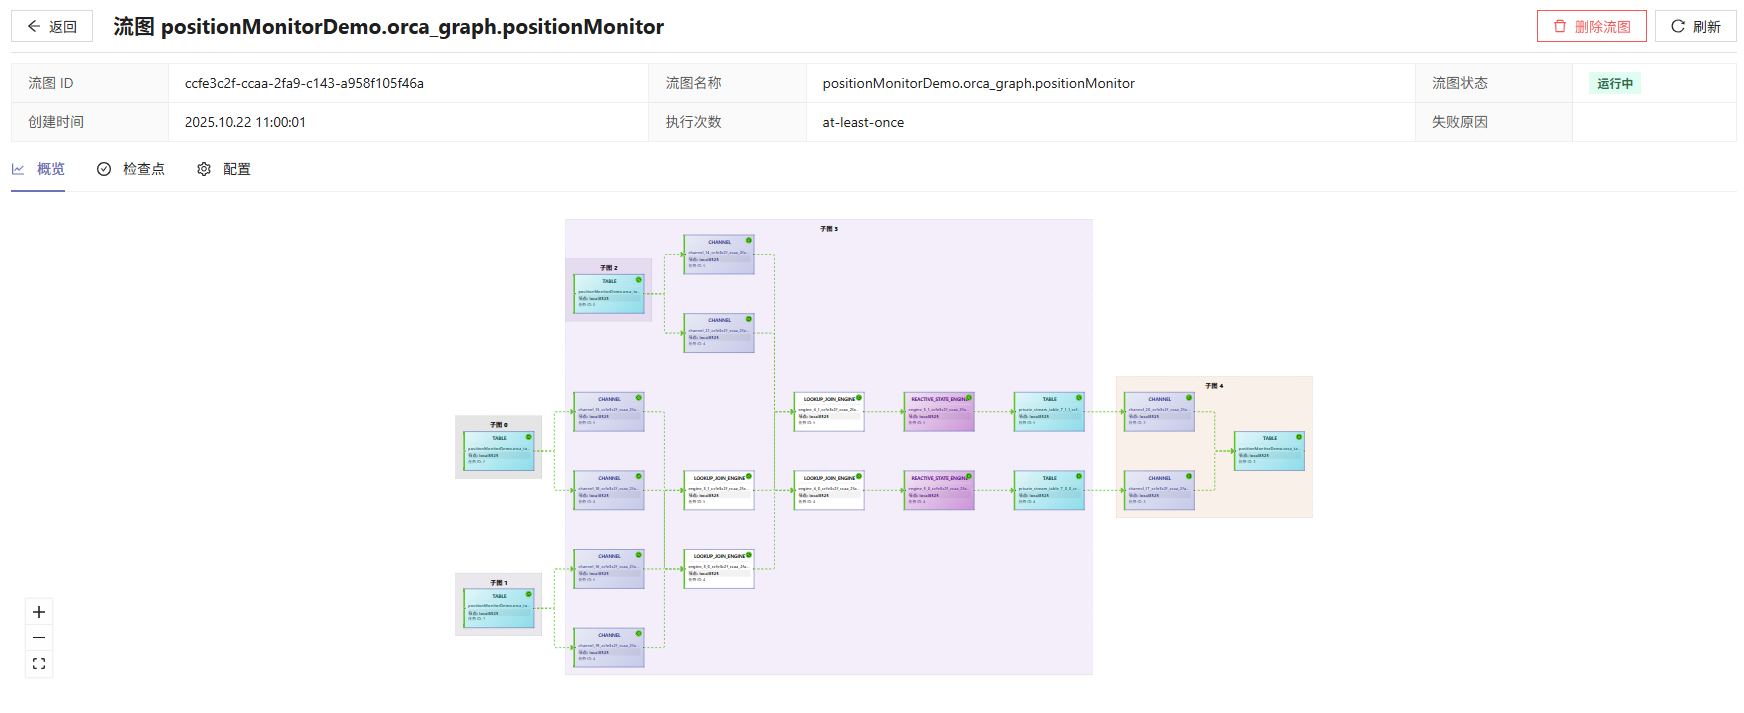Zoom in on the flow graph
The width and height of the screenshot is (1744, 713).
(x=39, y=612)
